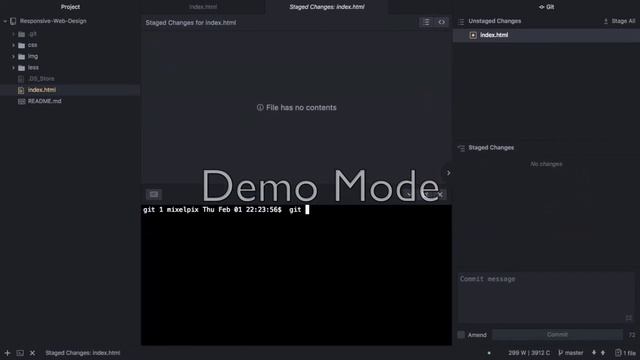Image resolution: width=640 pixels, height=360 pixels.
Task: Click the 1 file changed indicator
Action: pos(626,353)
